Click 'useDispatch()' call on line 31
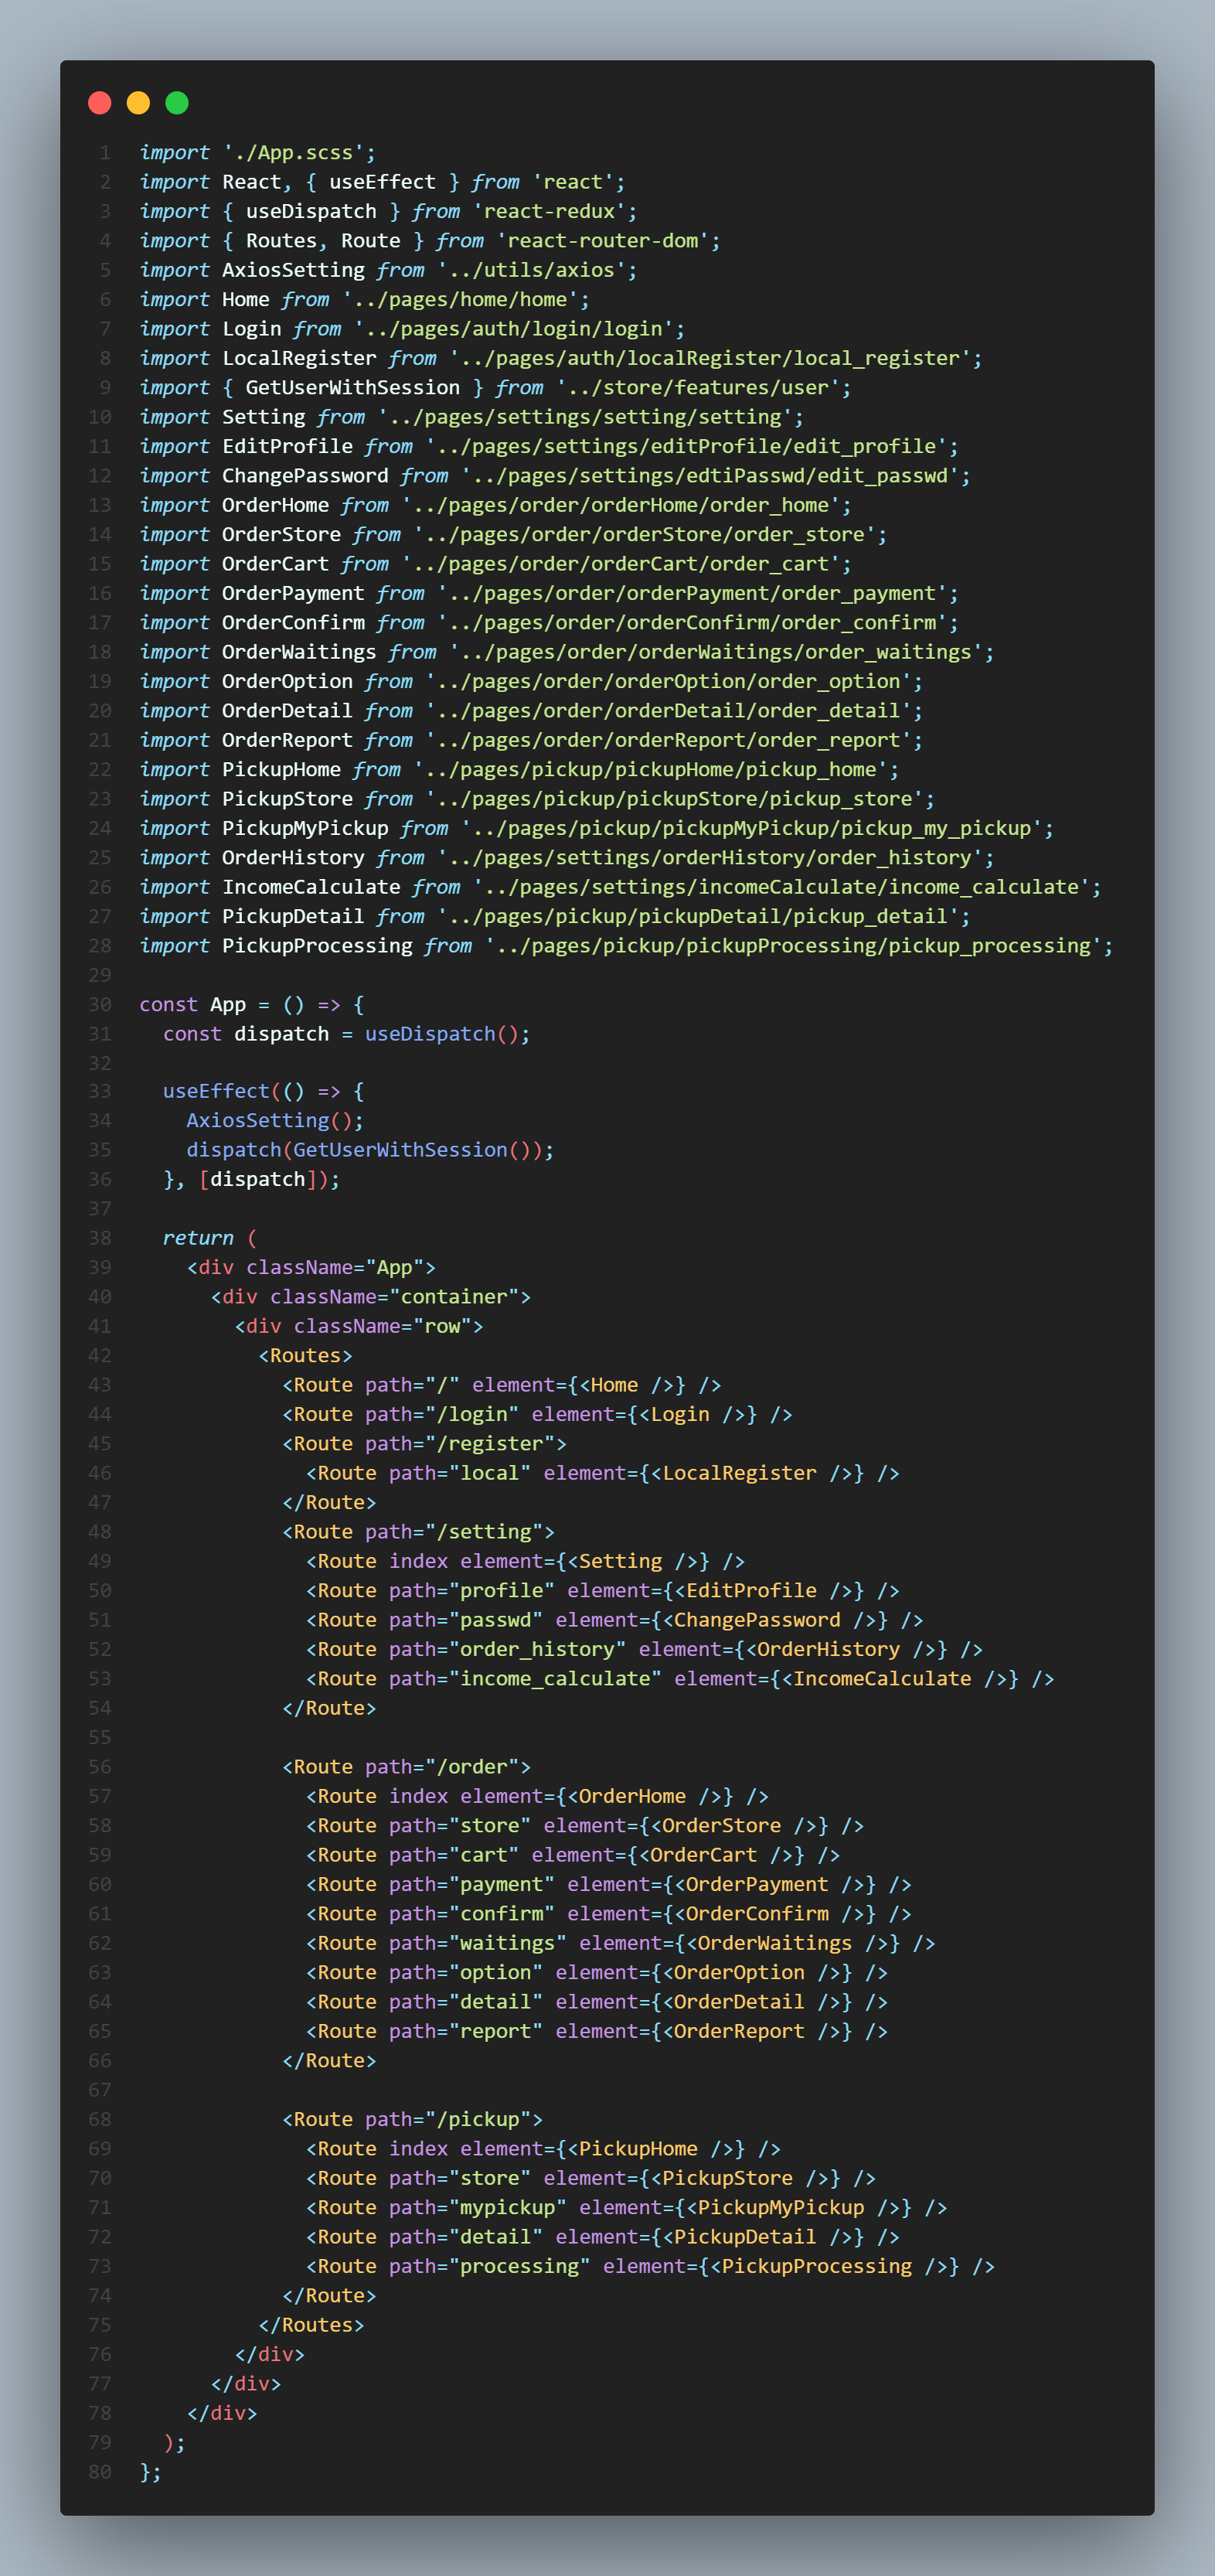Image resolution: width=1215 pixels, height=2576 pixels. click(x=442, y=1034)
